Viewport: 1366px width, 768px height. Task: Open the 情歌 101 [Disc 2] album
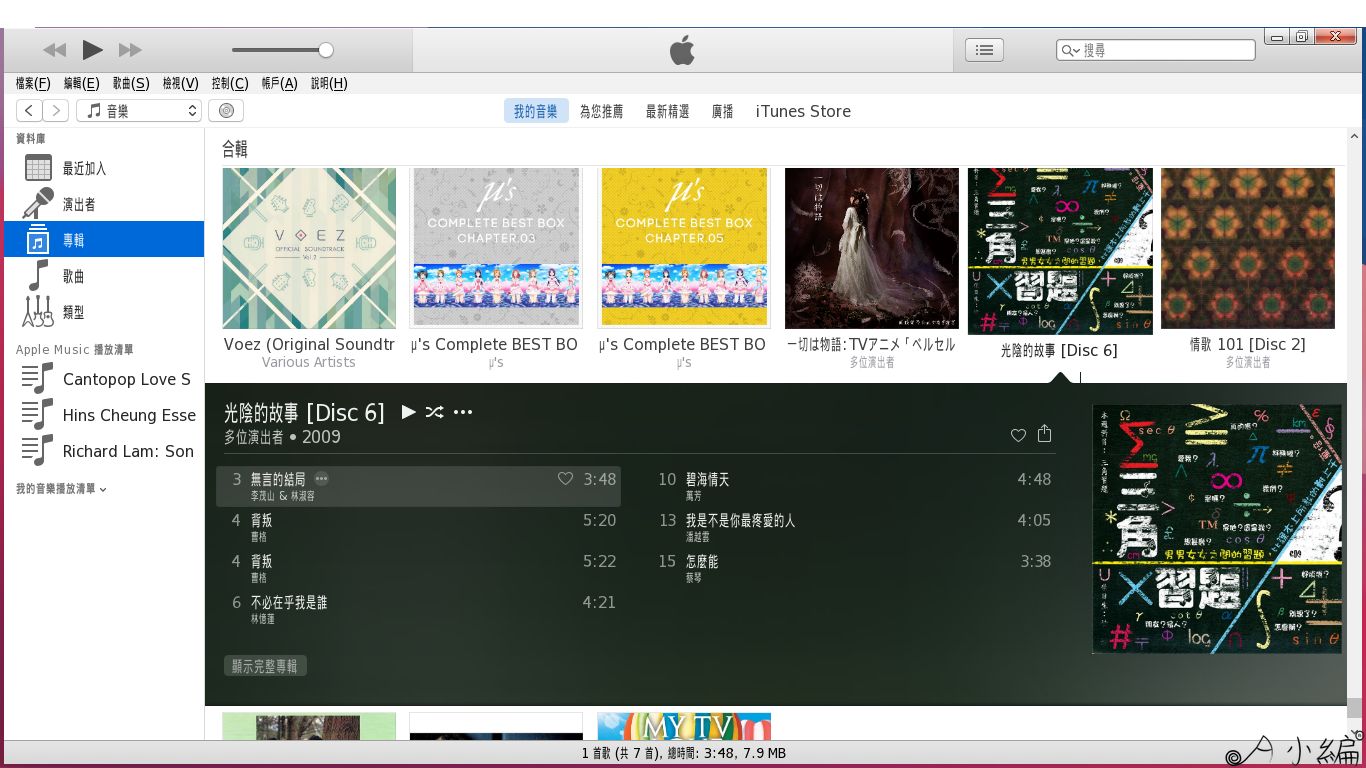[1248, 248]
